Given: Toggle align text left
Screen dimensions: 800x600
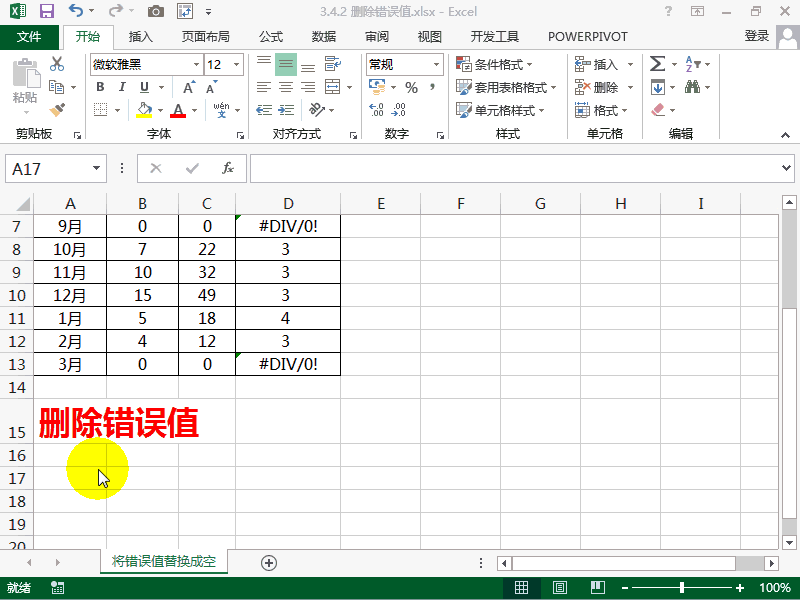Looking at the screenshot, I should coord(264,87).
